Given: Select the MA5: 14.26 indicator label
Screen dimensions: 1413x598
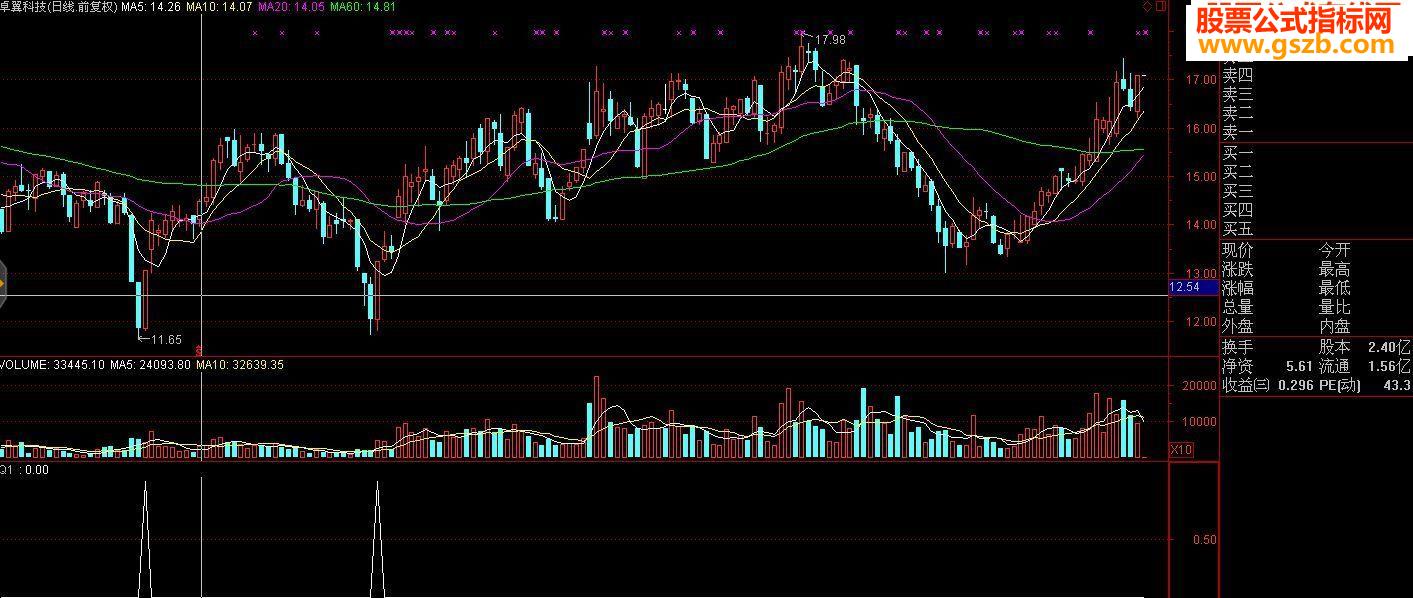Looking at the screenshot, I should (152, 7).
